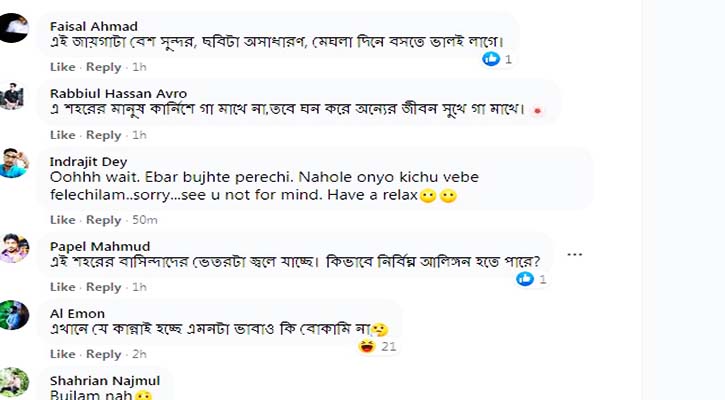
Task: Open Papel Mahmud's profile picture
Action: coord(13,247)
